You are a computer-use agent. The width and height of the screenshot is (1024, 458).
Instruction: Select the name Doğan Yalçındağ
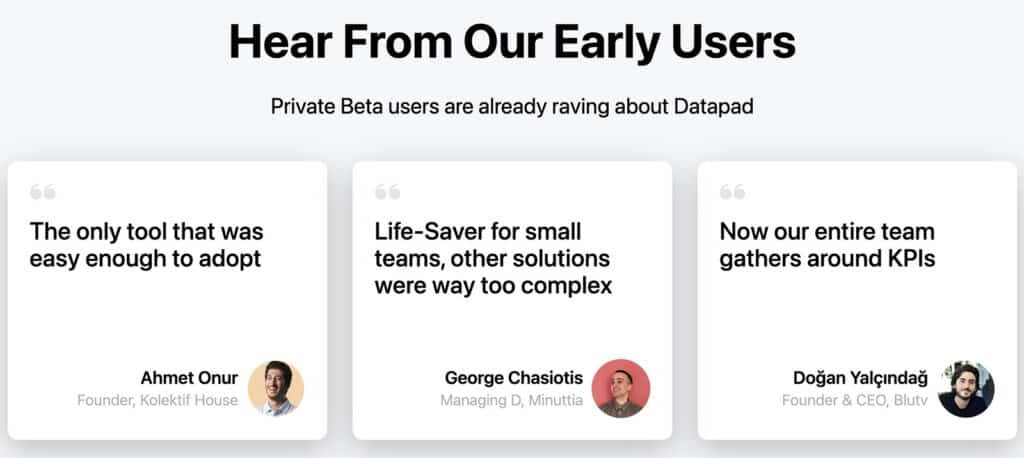point(860,378)
